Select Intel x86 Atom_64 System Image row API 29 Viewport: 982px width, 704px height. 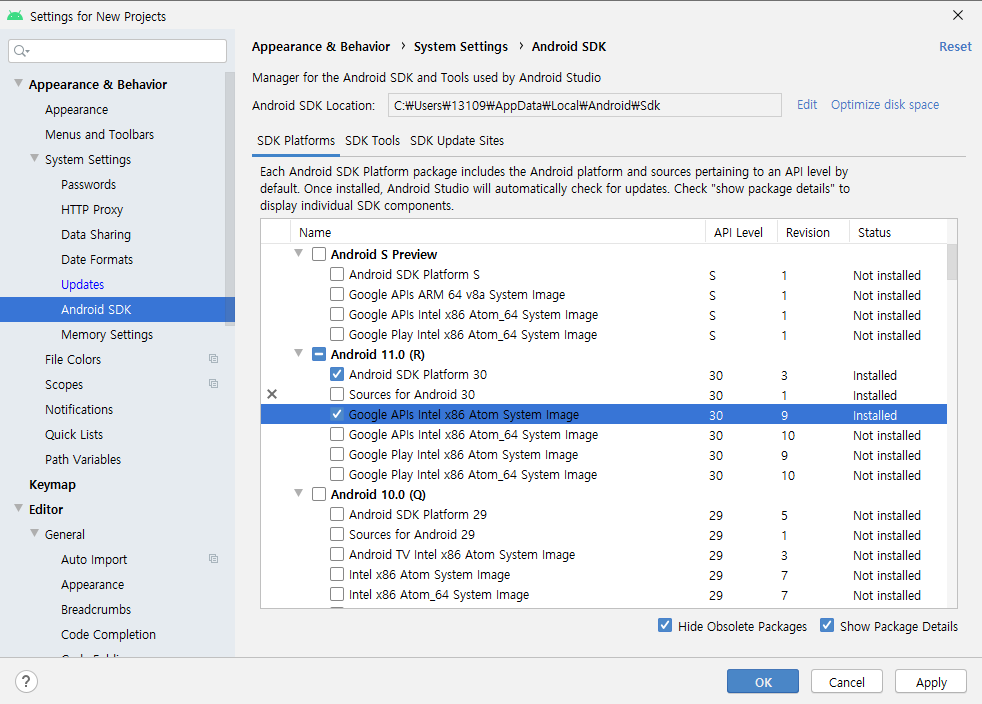(x=604, y=595)
